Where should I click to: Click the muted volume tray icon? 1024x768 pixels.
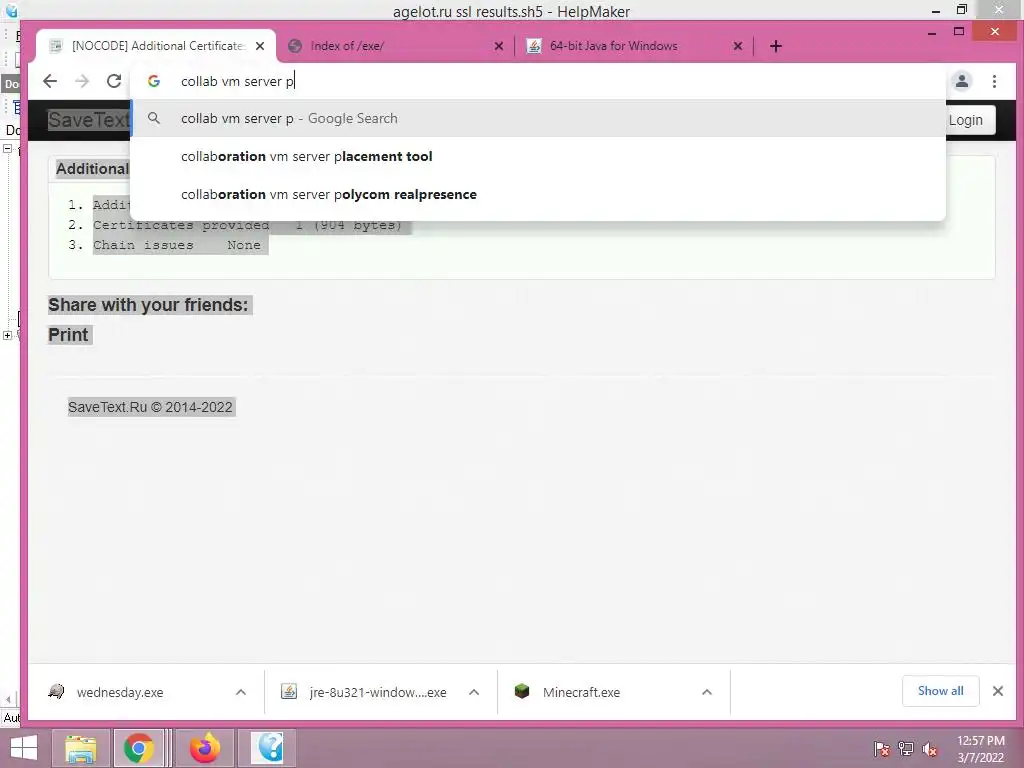click(x=930, y=749)
